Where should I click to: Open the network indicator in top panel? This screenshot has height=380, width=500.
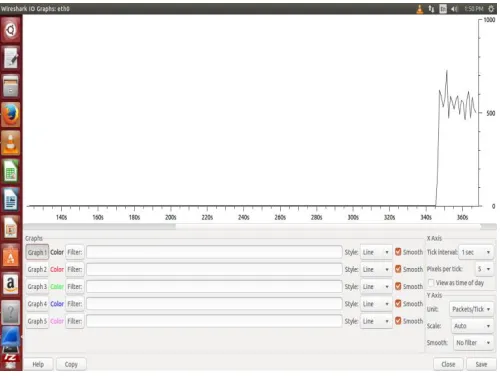(431, 9)
